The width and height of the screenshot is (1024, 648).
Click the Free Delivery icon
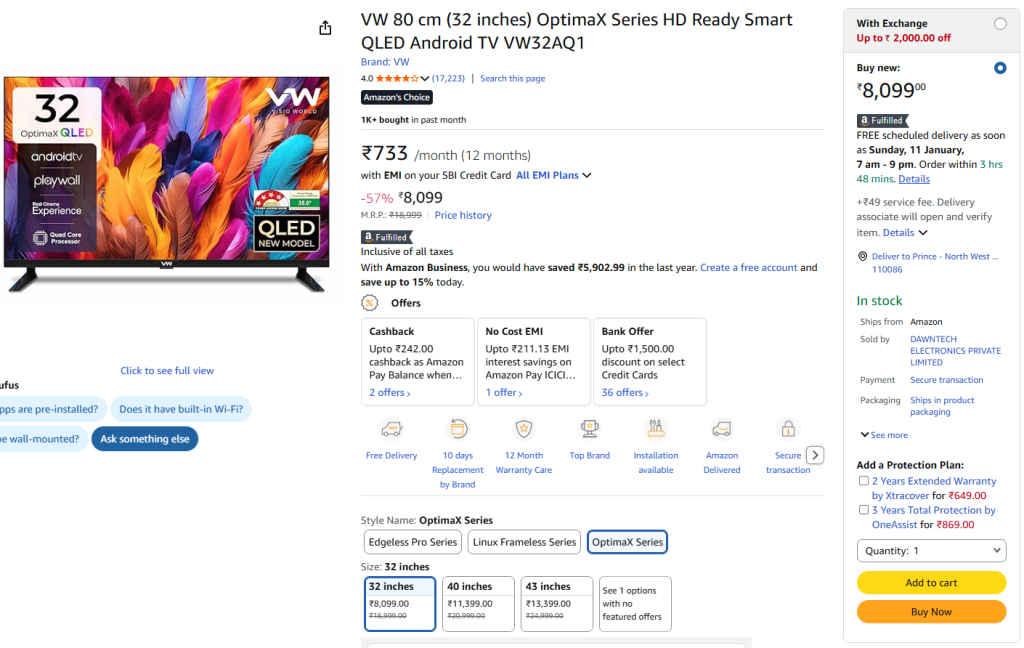(x=391, y=429)
